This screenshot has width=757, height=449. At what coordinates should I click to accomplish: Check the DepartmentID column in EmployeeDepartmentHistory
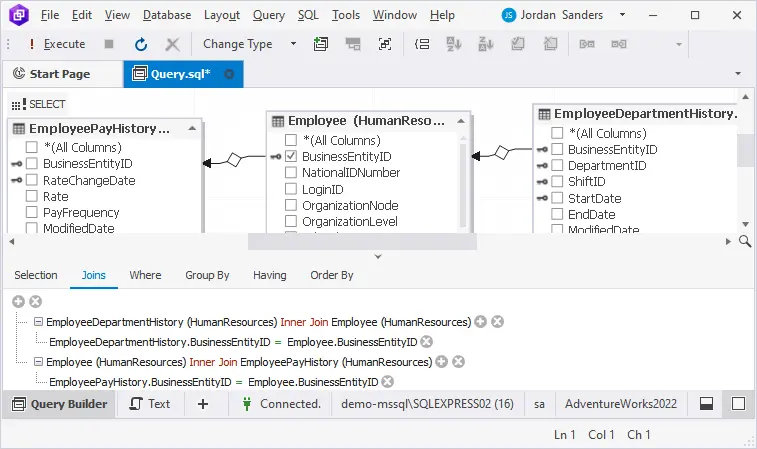click(x=557, y=165)
